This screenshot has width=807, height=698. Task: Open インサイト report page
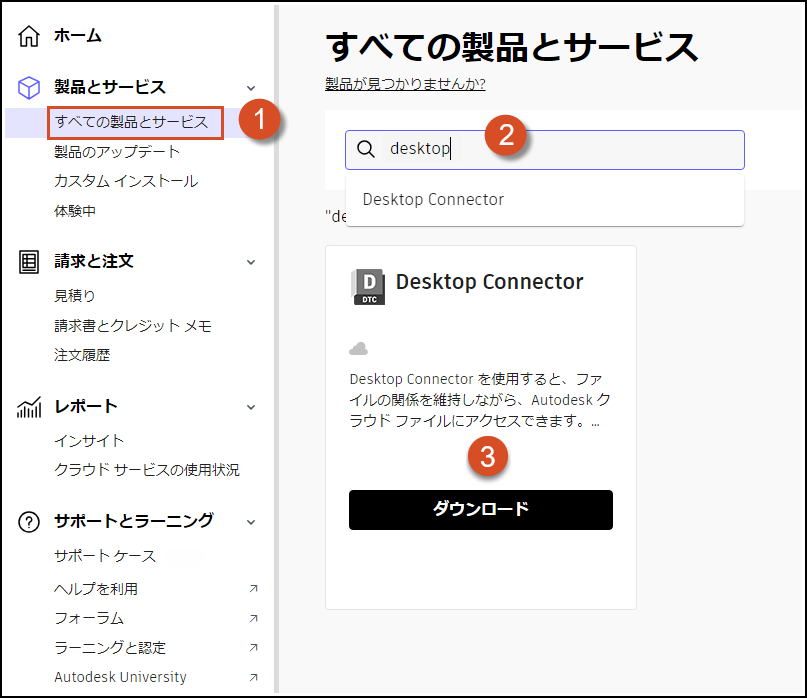[x=89, y=441]
